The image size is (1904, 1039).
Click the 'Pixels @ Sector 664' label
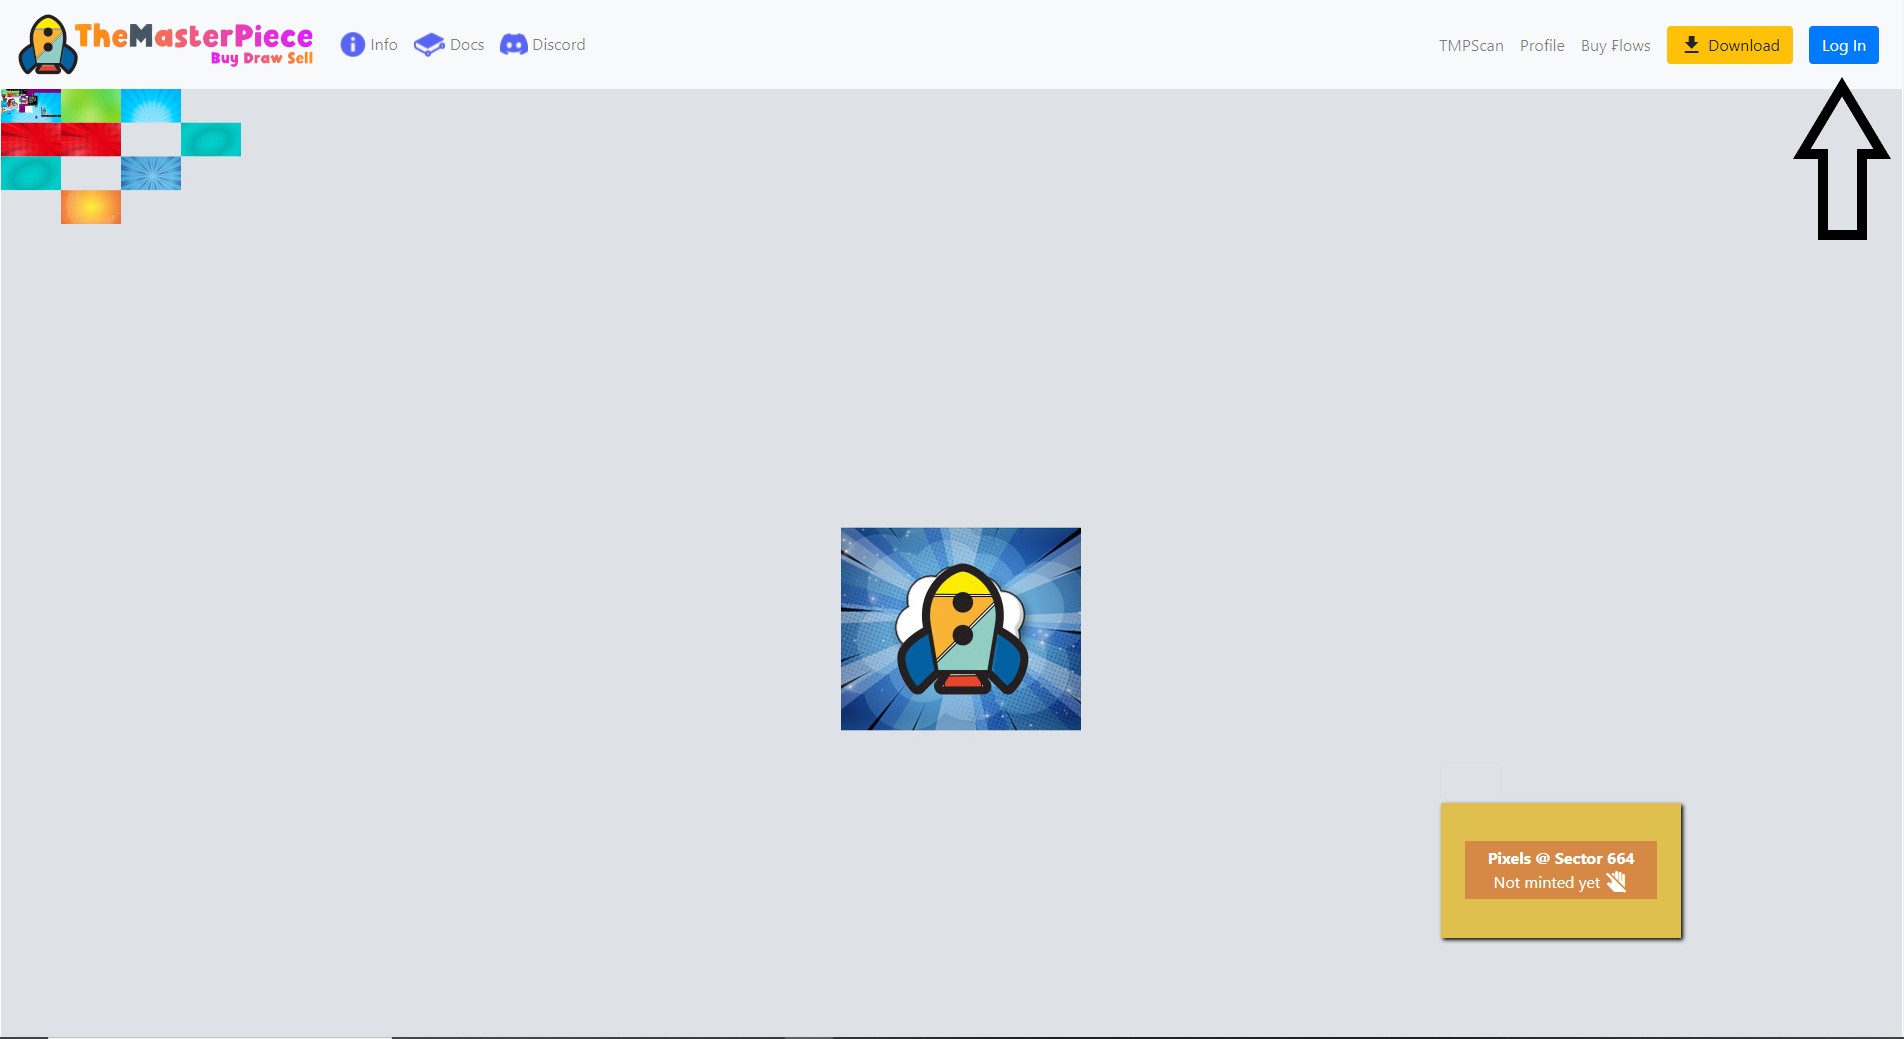click(1561, 858)
